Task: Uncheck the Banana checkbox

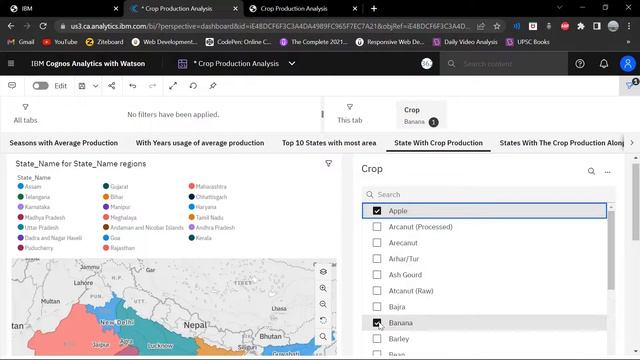Action: tap(377, 323)
